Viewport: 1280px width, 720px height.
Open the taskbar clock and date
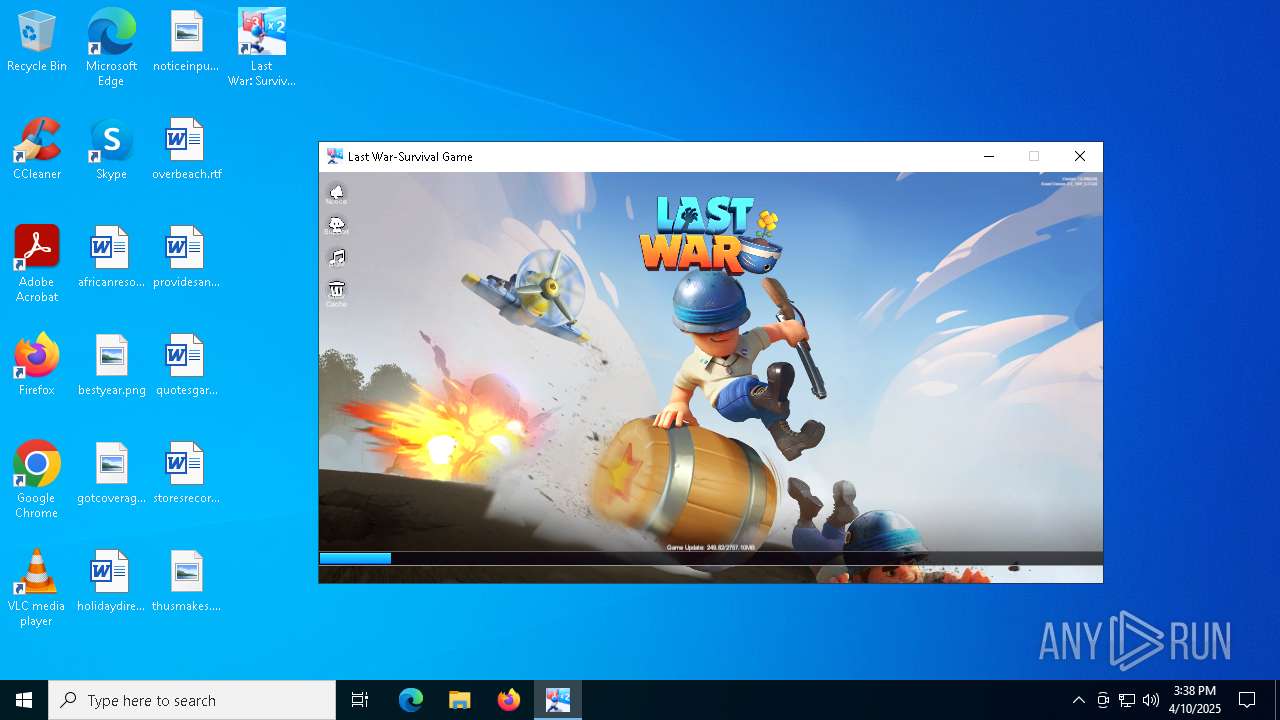click(x=1195, y=700)
